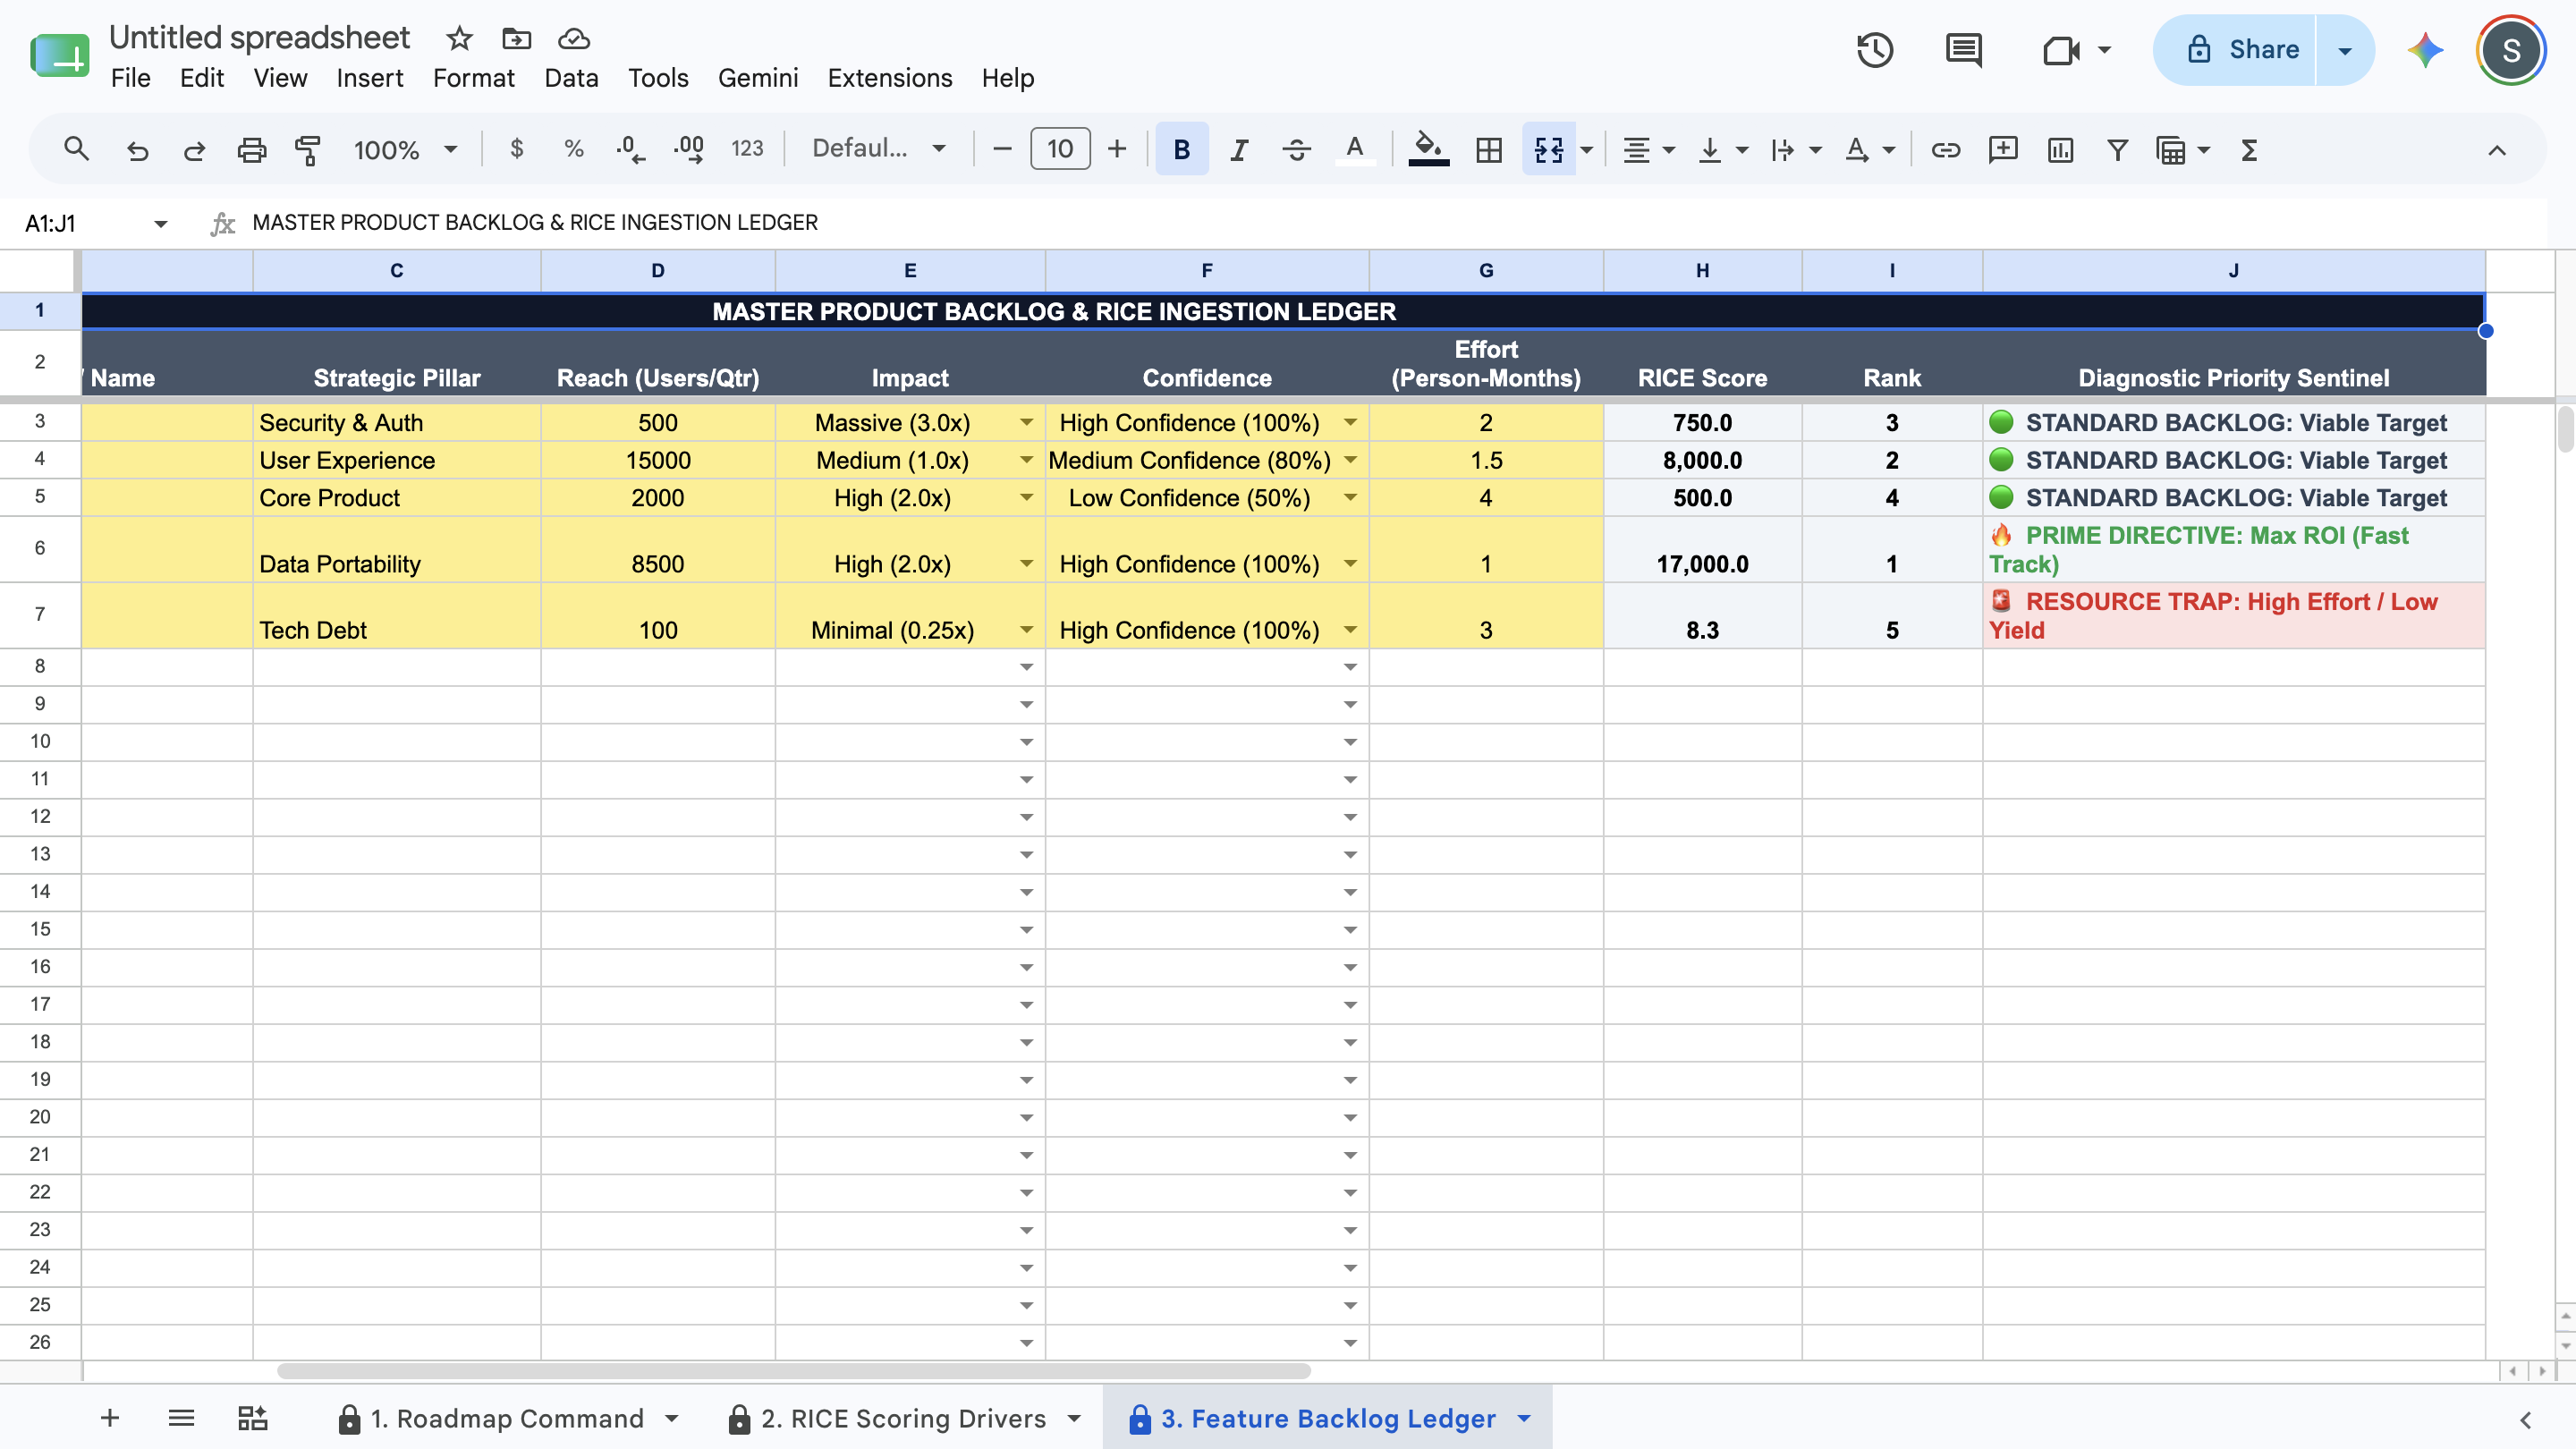Screen dimensions: 2576x1449
Task: Collapse the toolbar with the chevron
Action: [x=2496, y=150]
